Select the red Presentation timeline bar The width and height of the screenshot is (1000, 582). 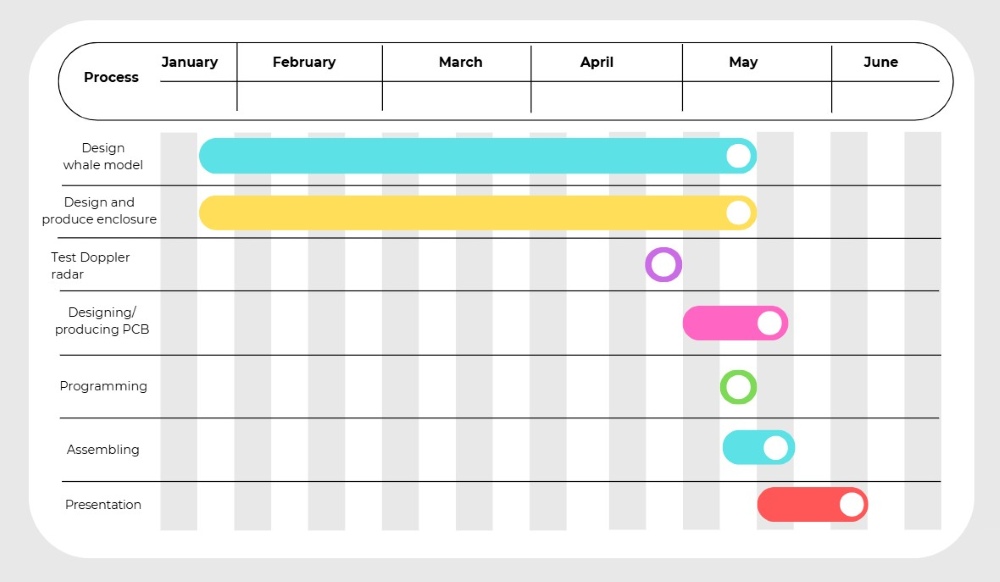pos(812,505)
